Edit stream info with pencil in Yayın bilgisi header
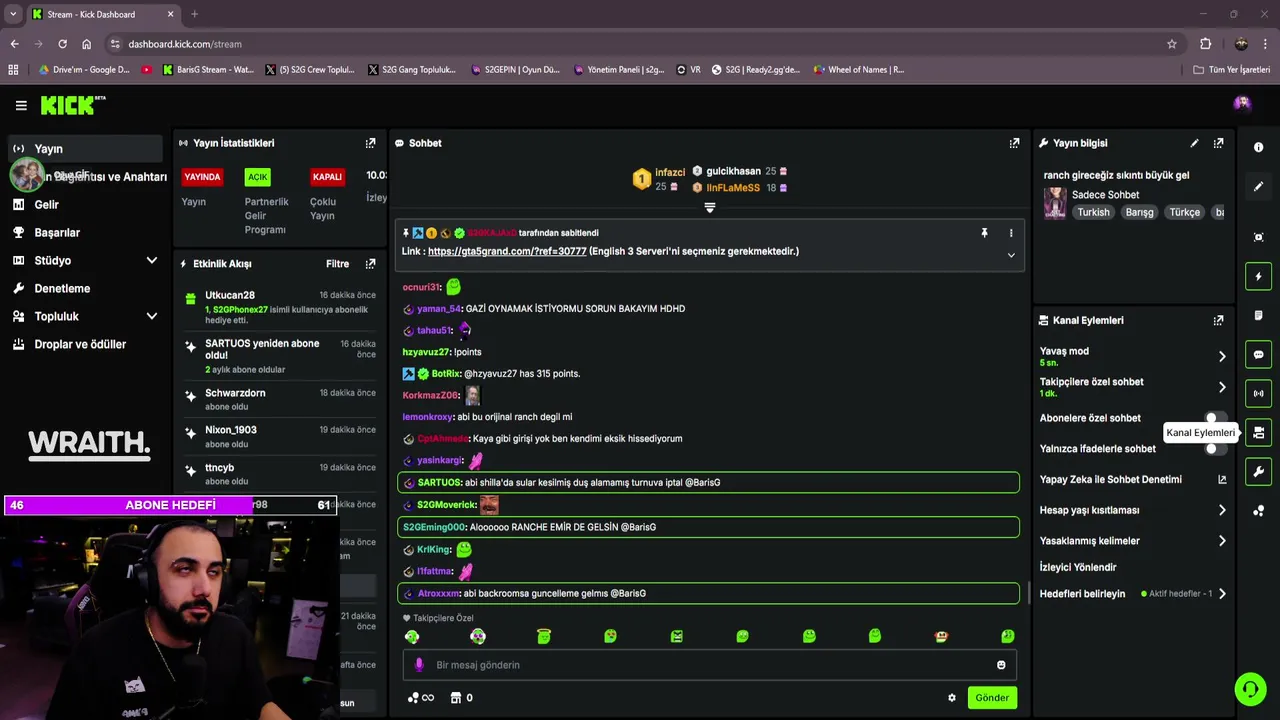The image size is (1280, 720). [x=1194, y=143]
